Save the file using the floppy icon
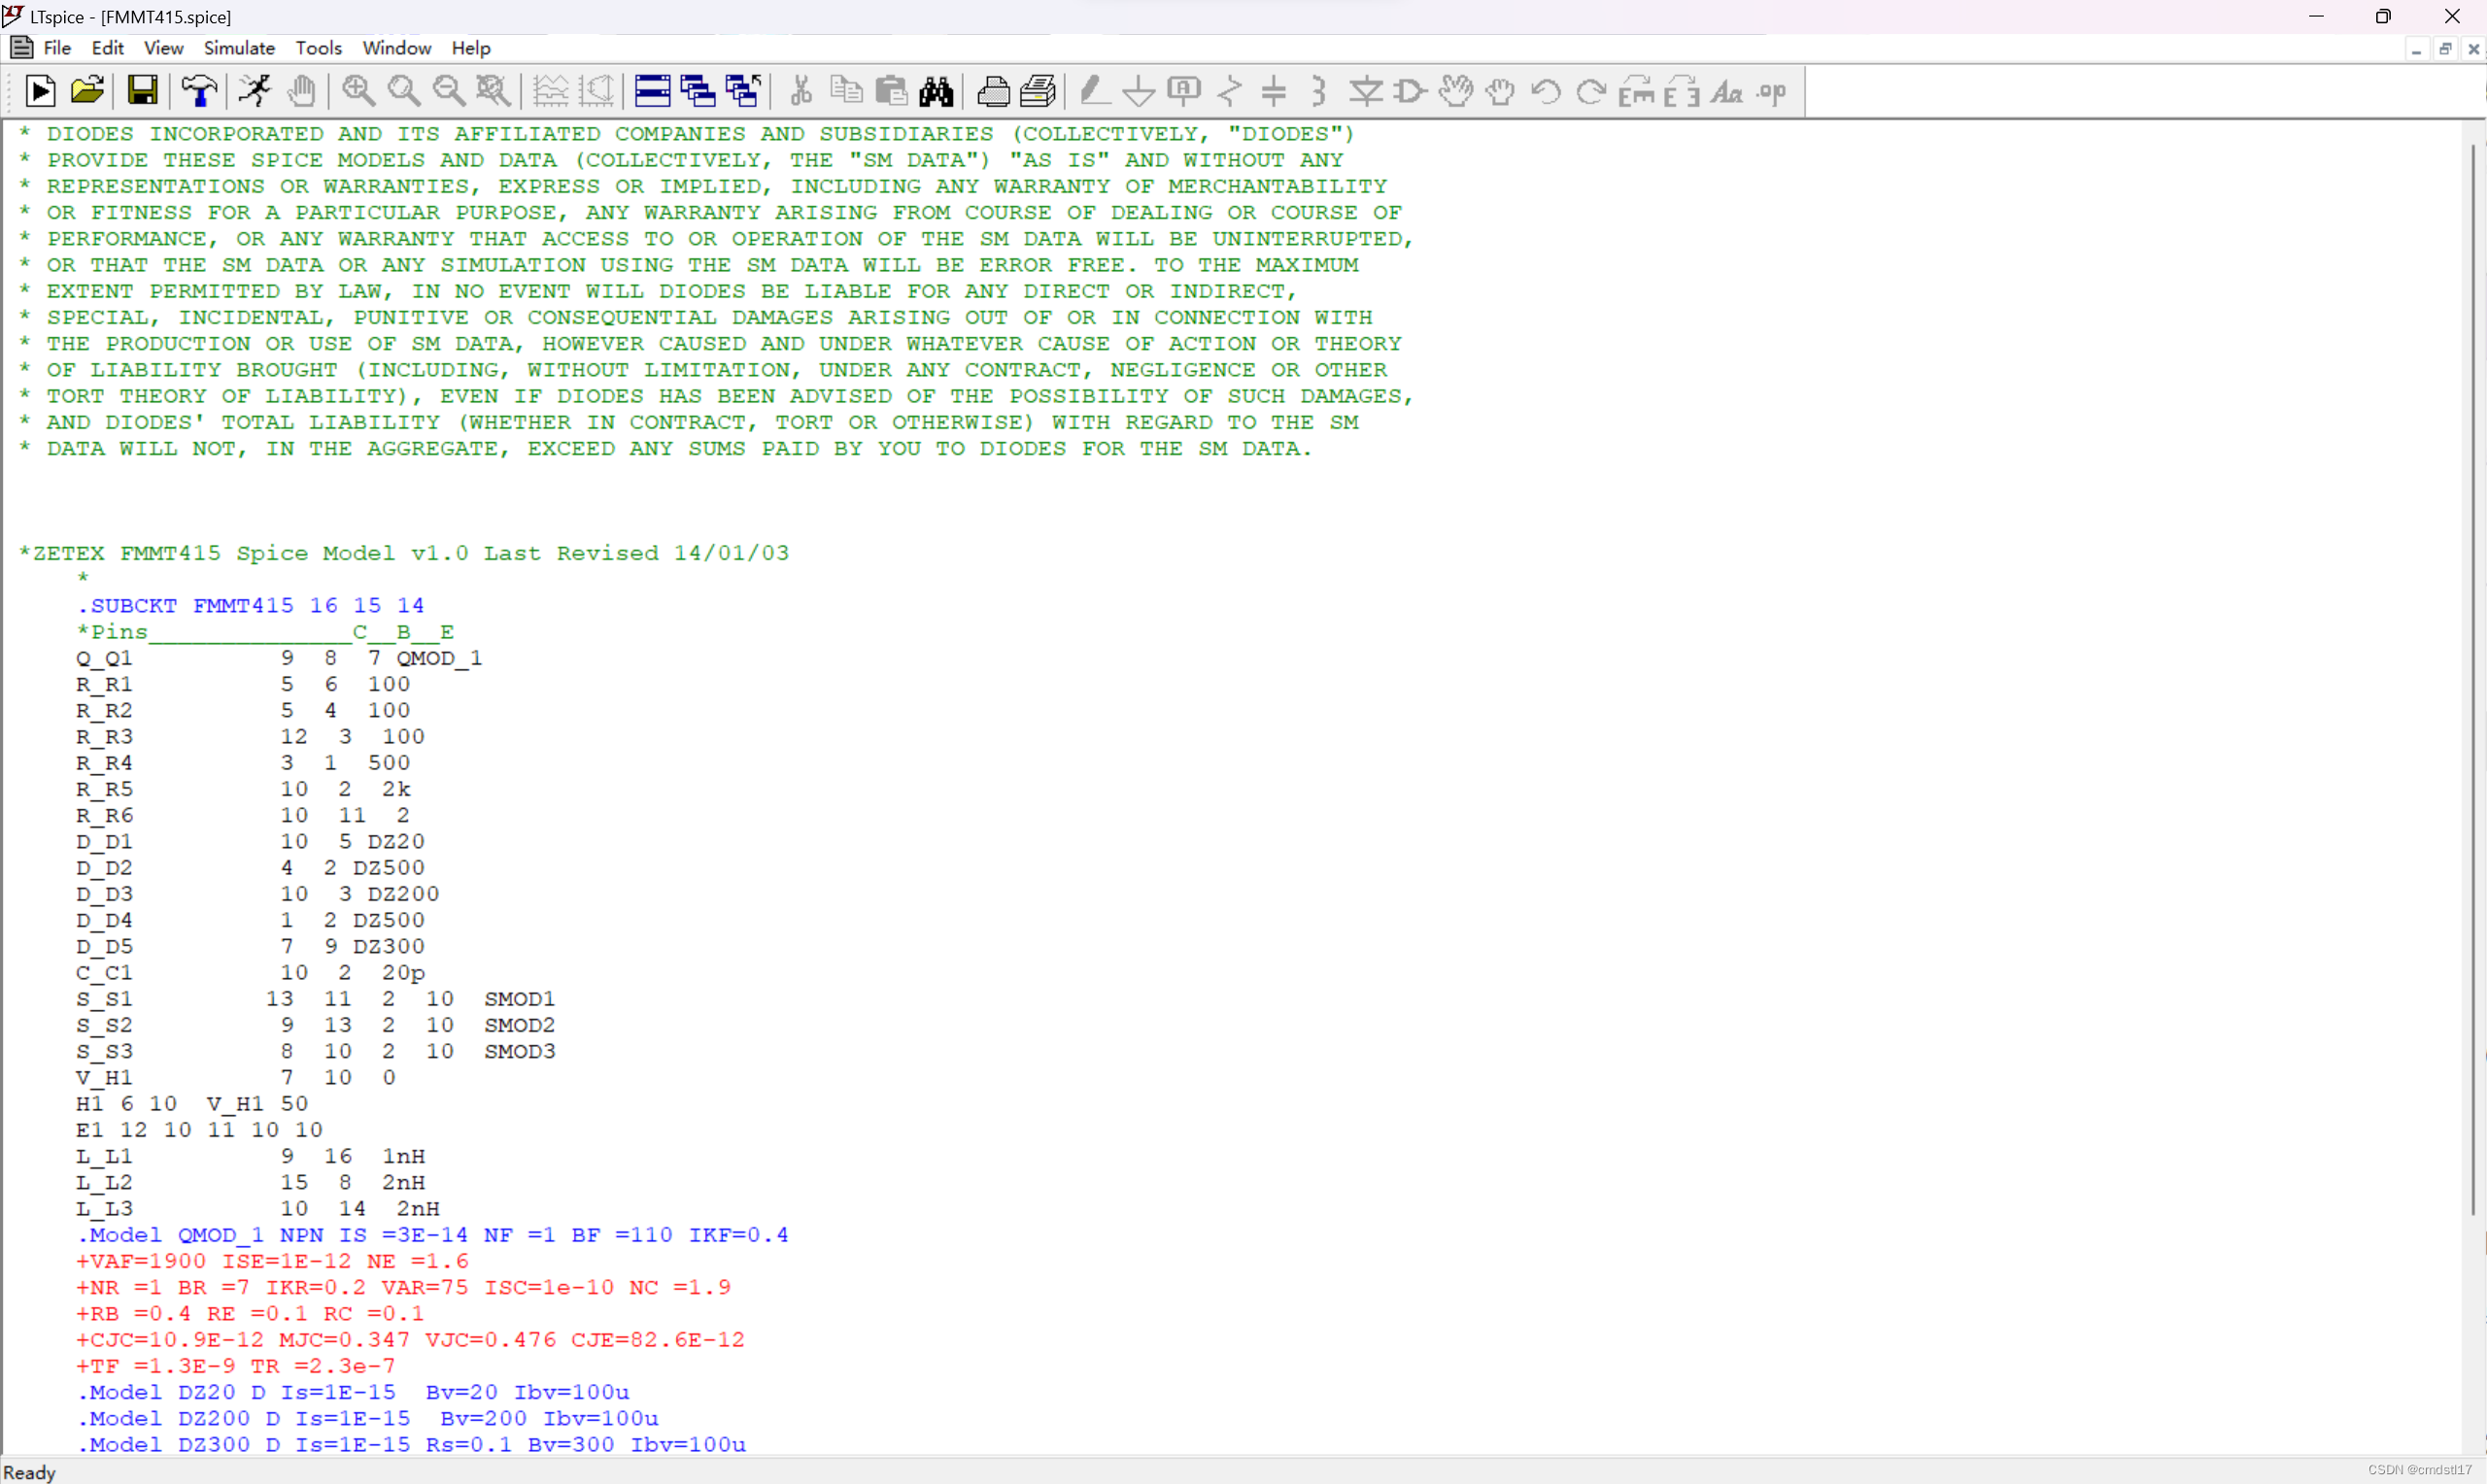 (x=143, y=91)
